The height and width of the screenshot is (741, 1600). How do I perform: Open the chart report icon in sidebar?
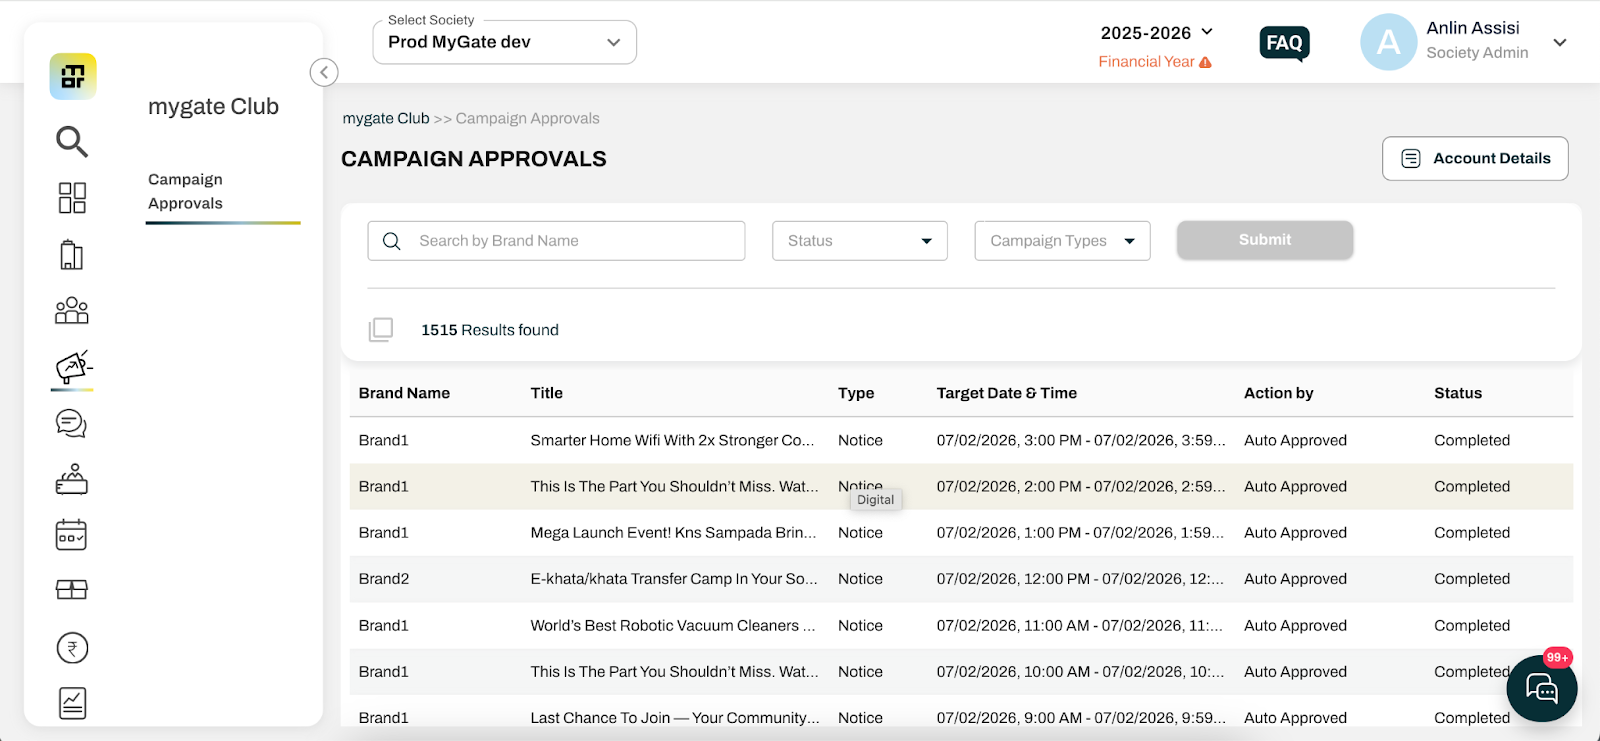[72, 704]
